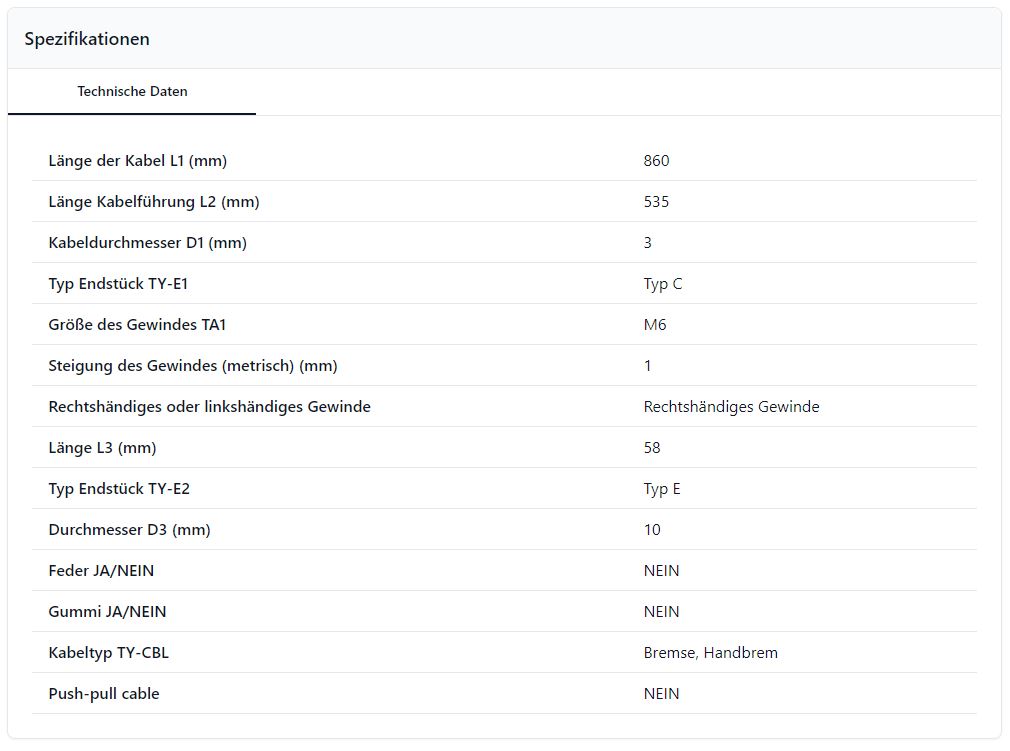This screenshot has width=1010, height=751.
Task: Click the 535 value in the table
Action: tap(656, 202)
